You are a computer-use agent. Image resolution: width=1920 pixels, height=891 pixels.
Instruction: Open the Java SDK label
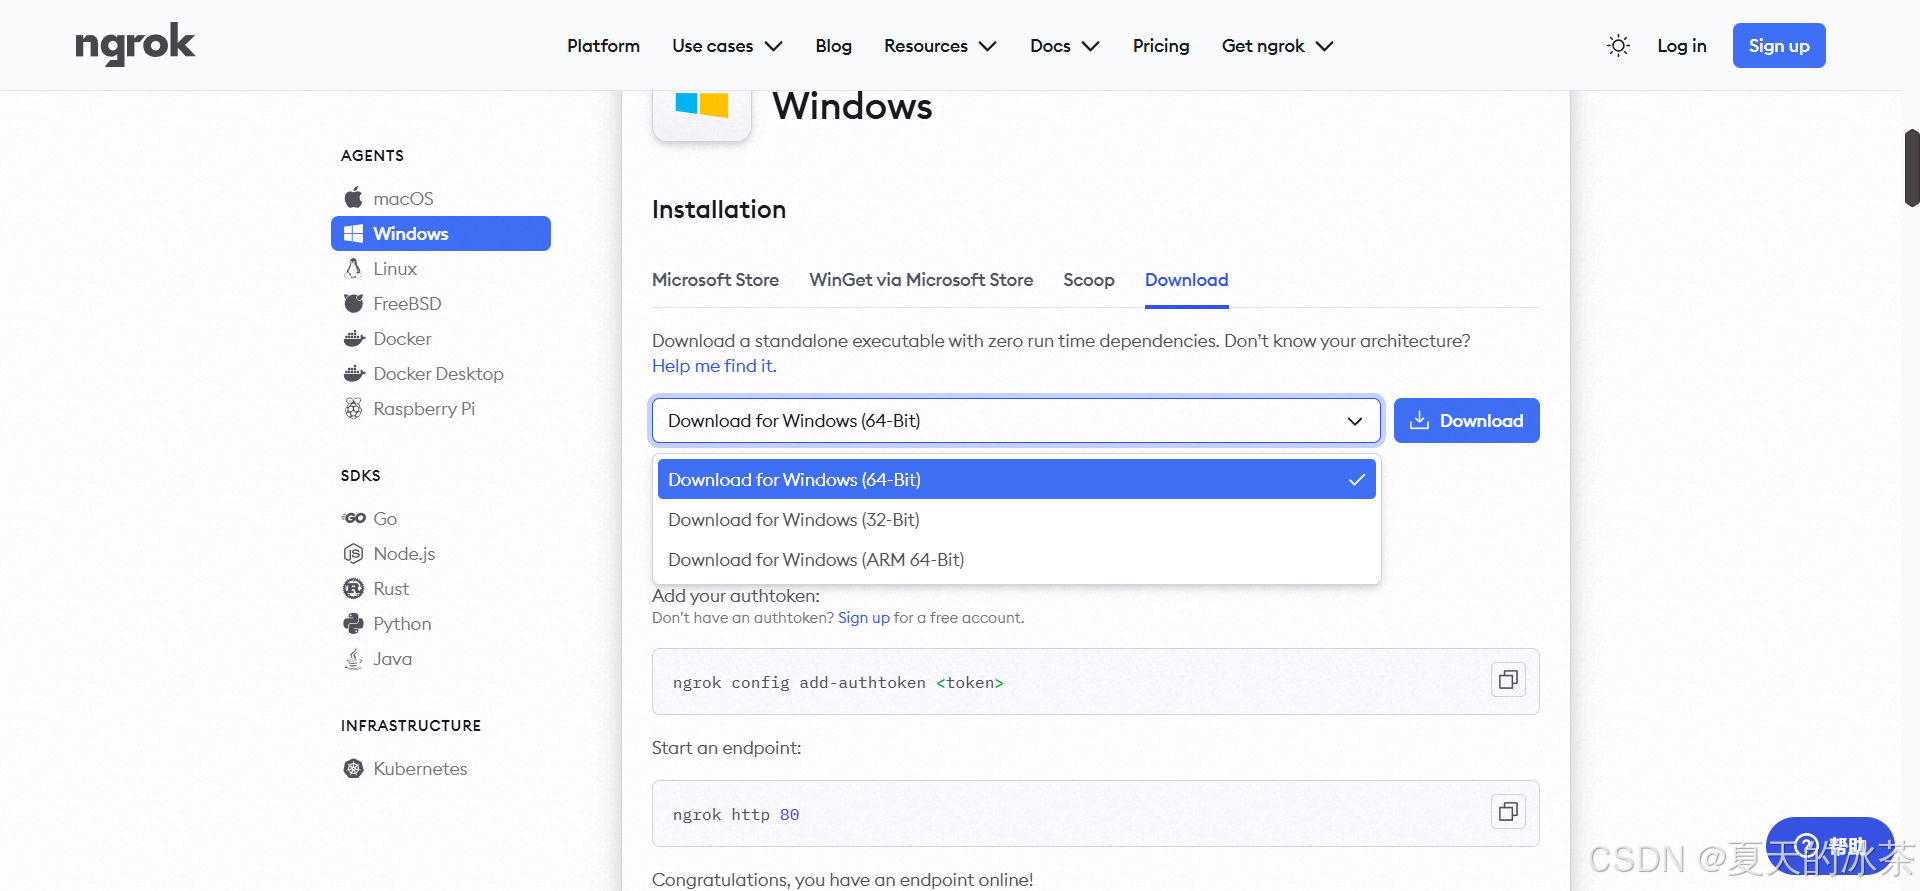(x=392, y=658)
